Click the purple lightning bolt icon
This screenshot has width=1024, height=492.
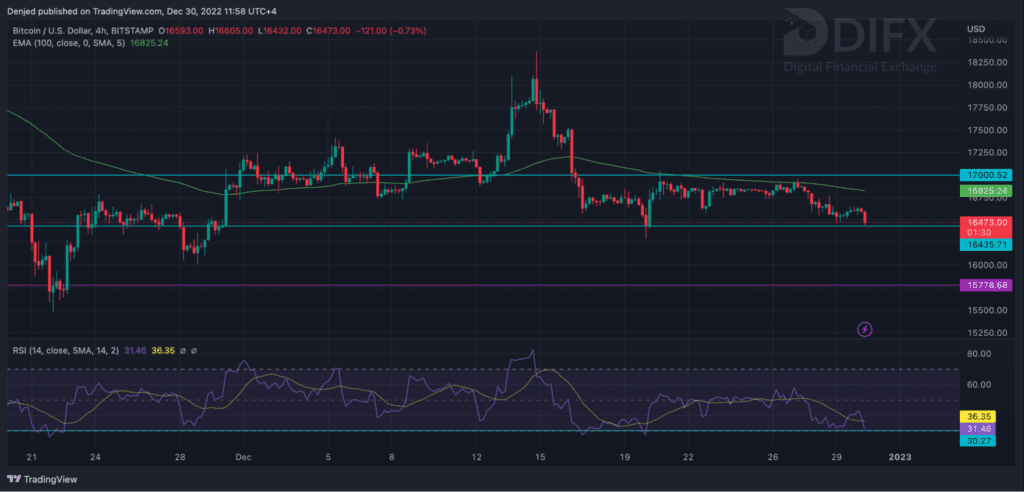865,328
